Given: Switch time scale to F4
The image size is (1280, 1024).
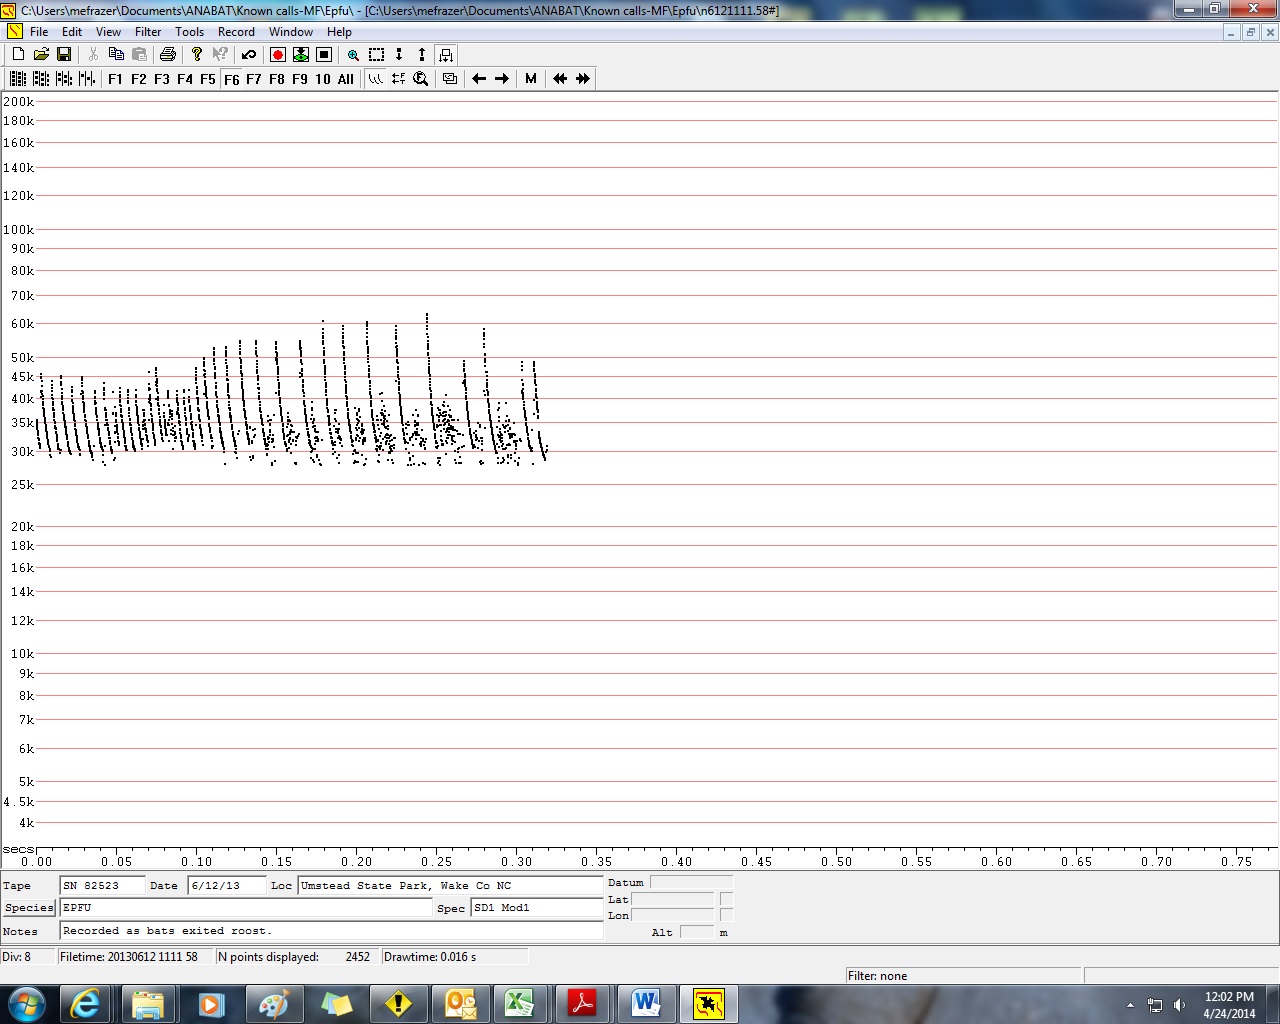Looking at the screenshot, I should coord(185,79).
